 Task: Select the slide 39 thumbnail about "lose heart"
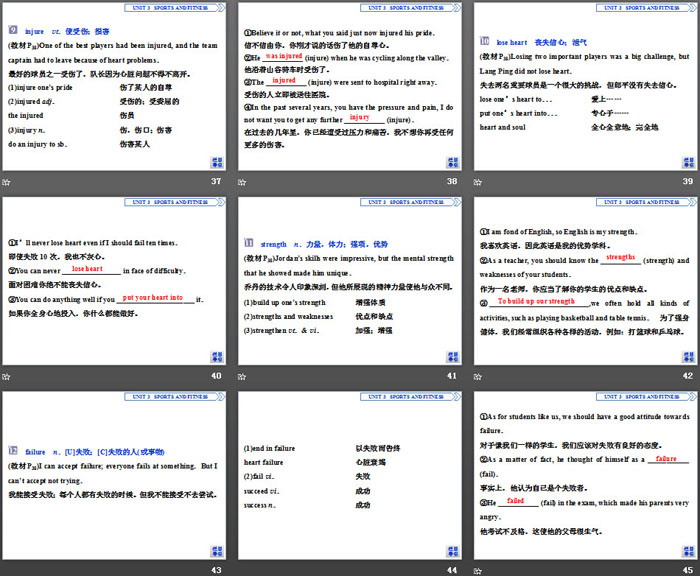click(585, 86)
